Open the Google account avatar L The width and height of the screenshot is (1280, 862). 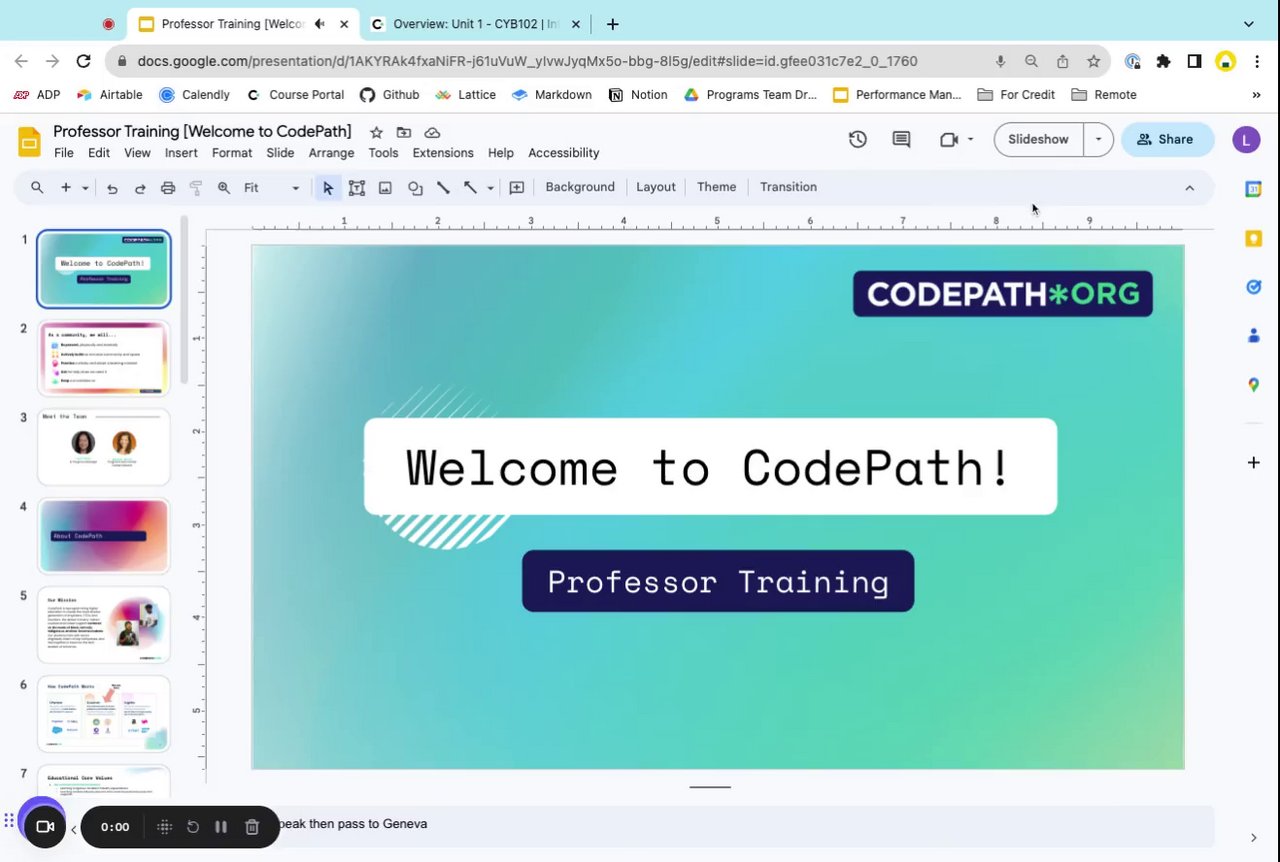tap(1246, 140)
